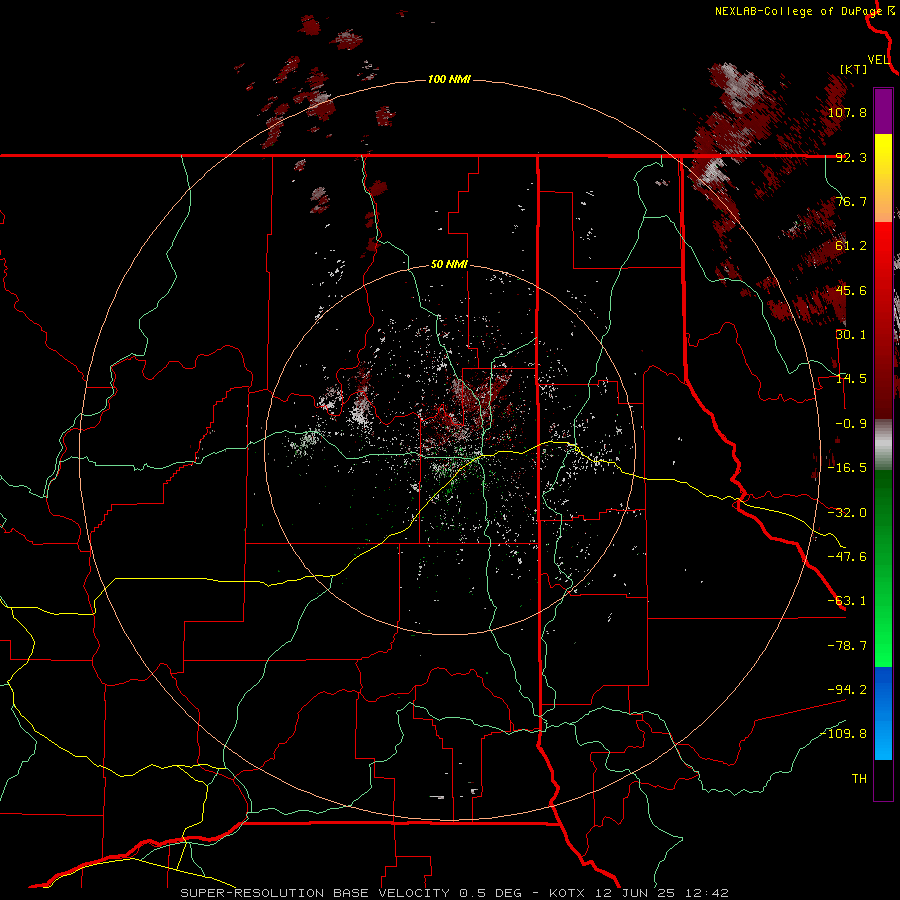Click the -16.5 value on the velocity scale
900x900 pixels.
(847, 468)
